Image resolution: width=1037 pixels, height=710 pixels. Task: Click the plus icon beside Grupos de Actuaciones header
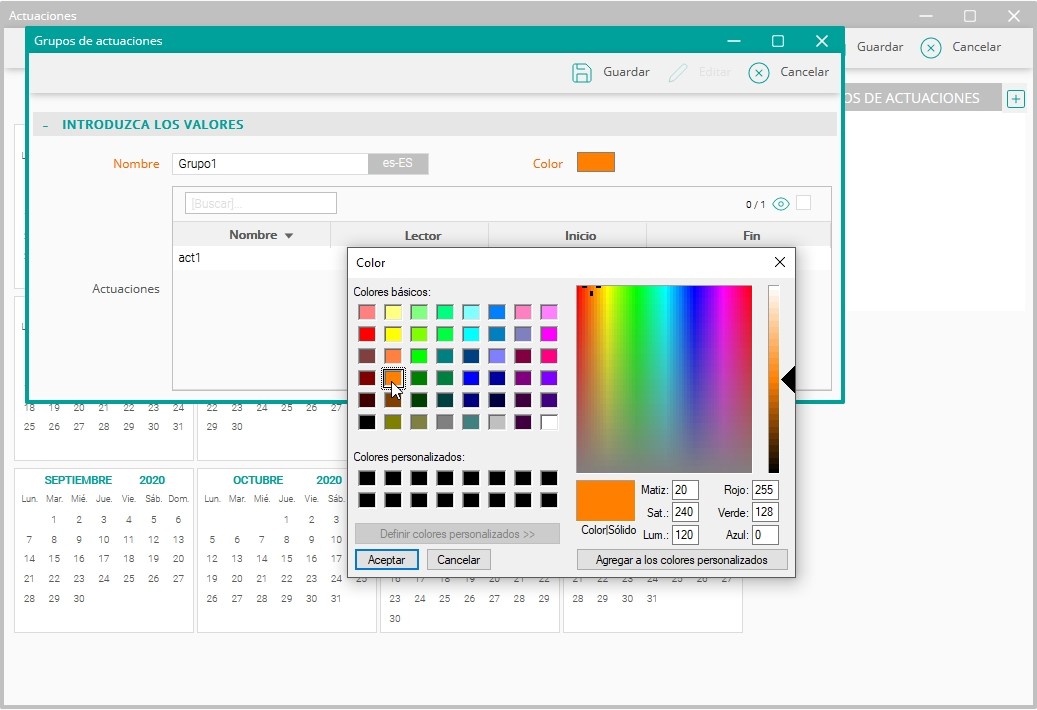click(1015, 99)
